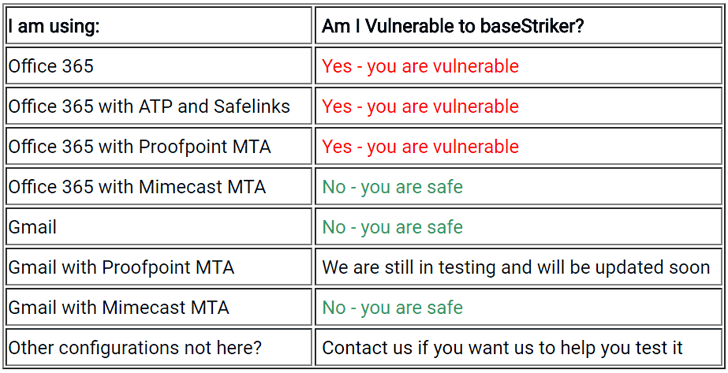Click the standalone 'Gmail' cell
728x373 pixels.
(158, 227)
